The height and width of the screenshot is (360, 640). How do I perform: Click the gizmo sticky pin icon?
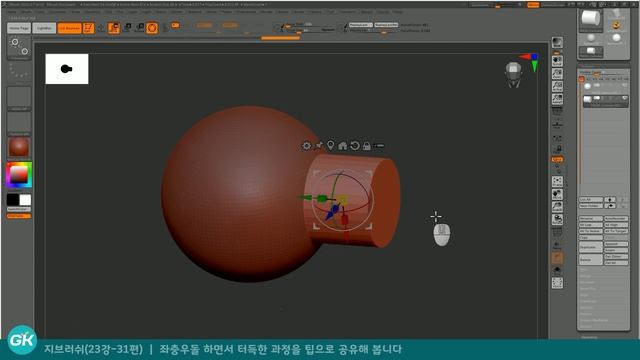(x=319, y=145)
